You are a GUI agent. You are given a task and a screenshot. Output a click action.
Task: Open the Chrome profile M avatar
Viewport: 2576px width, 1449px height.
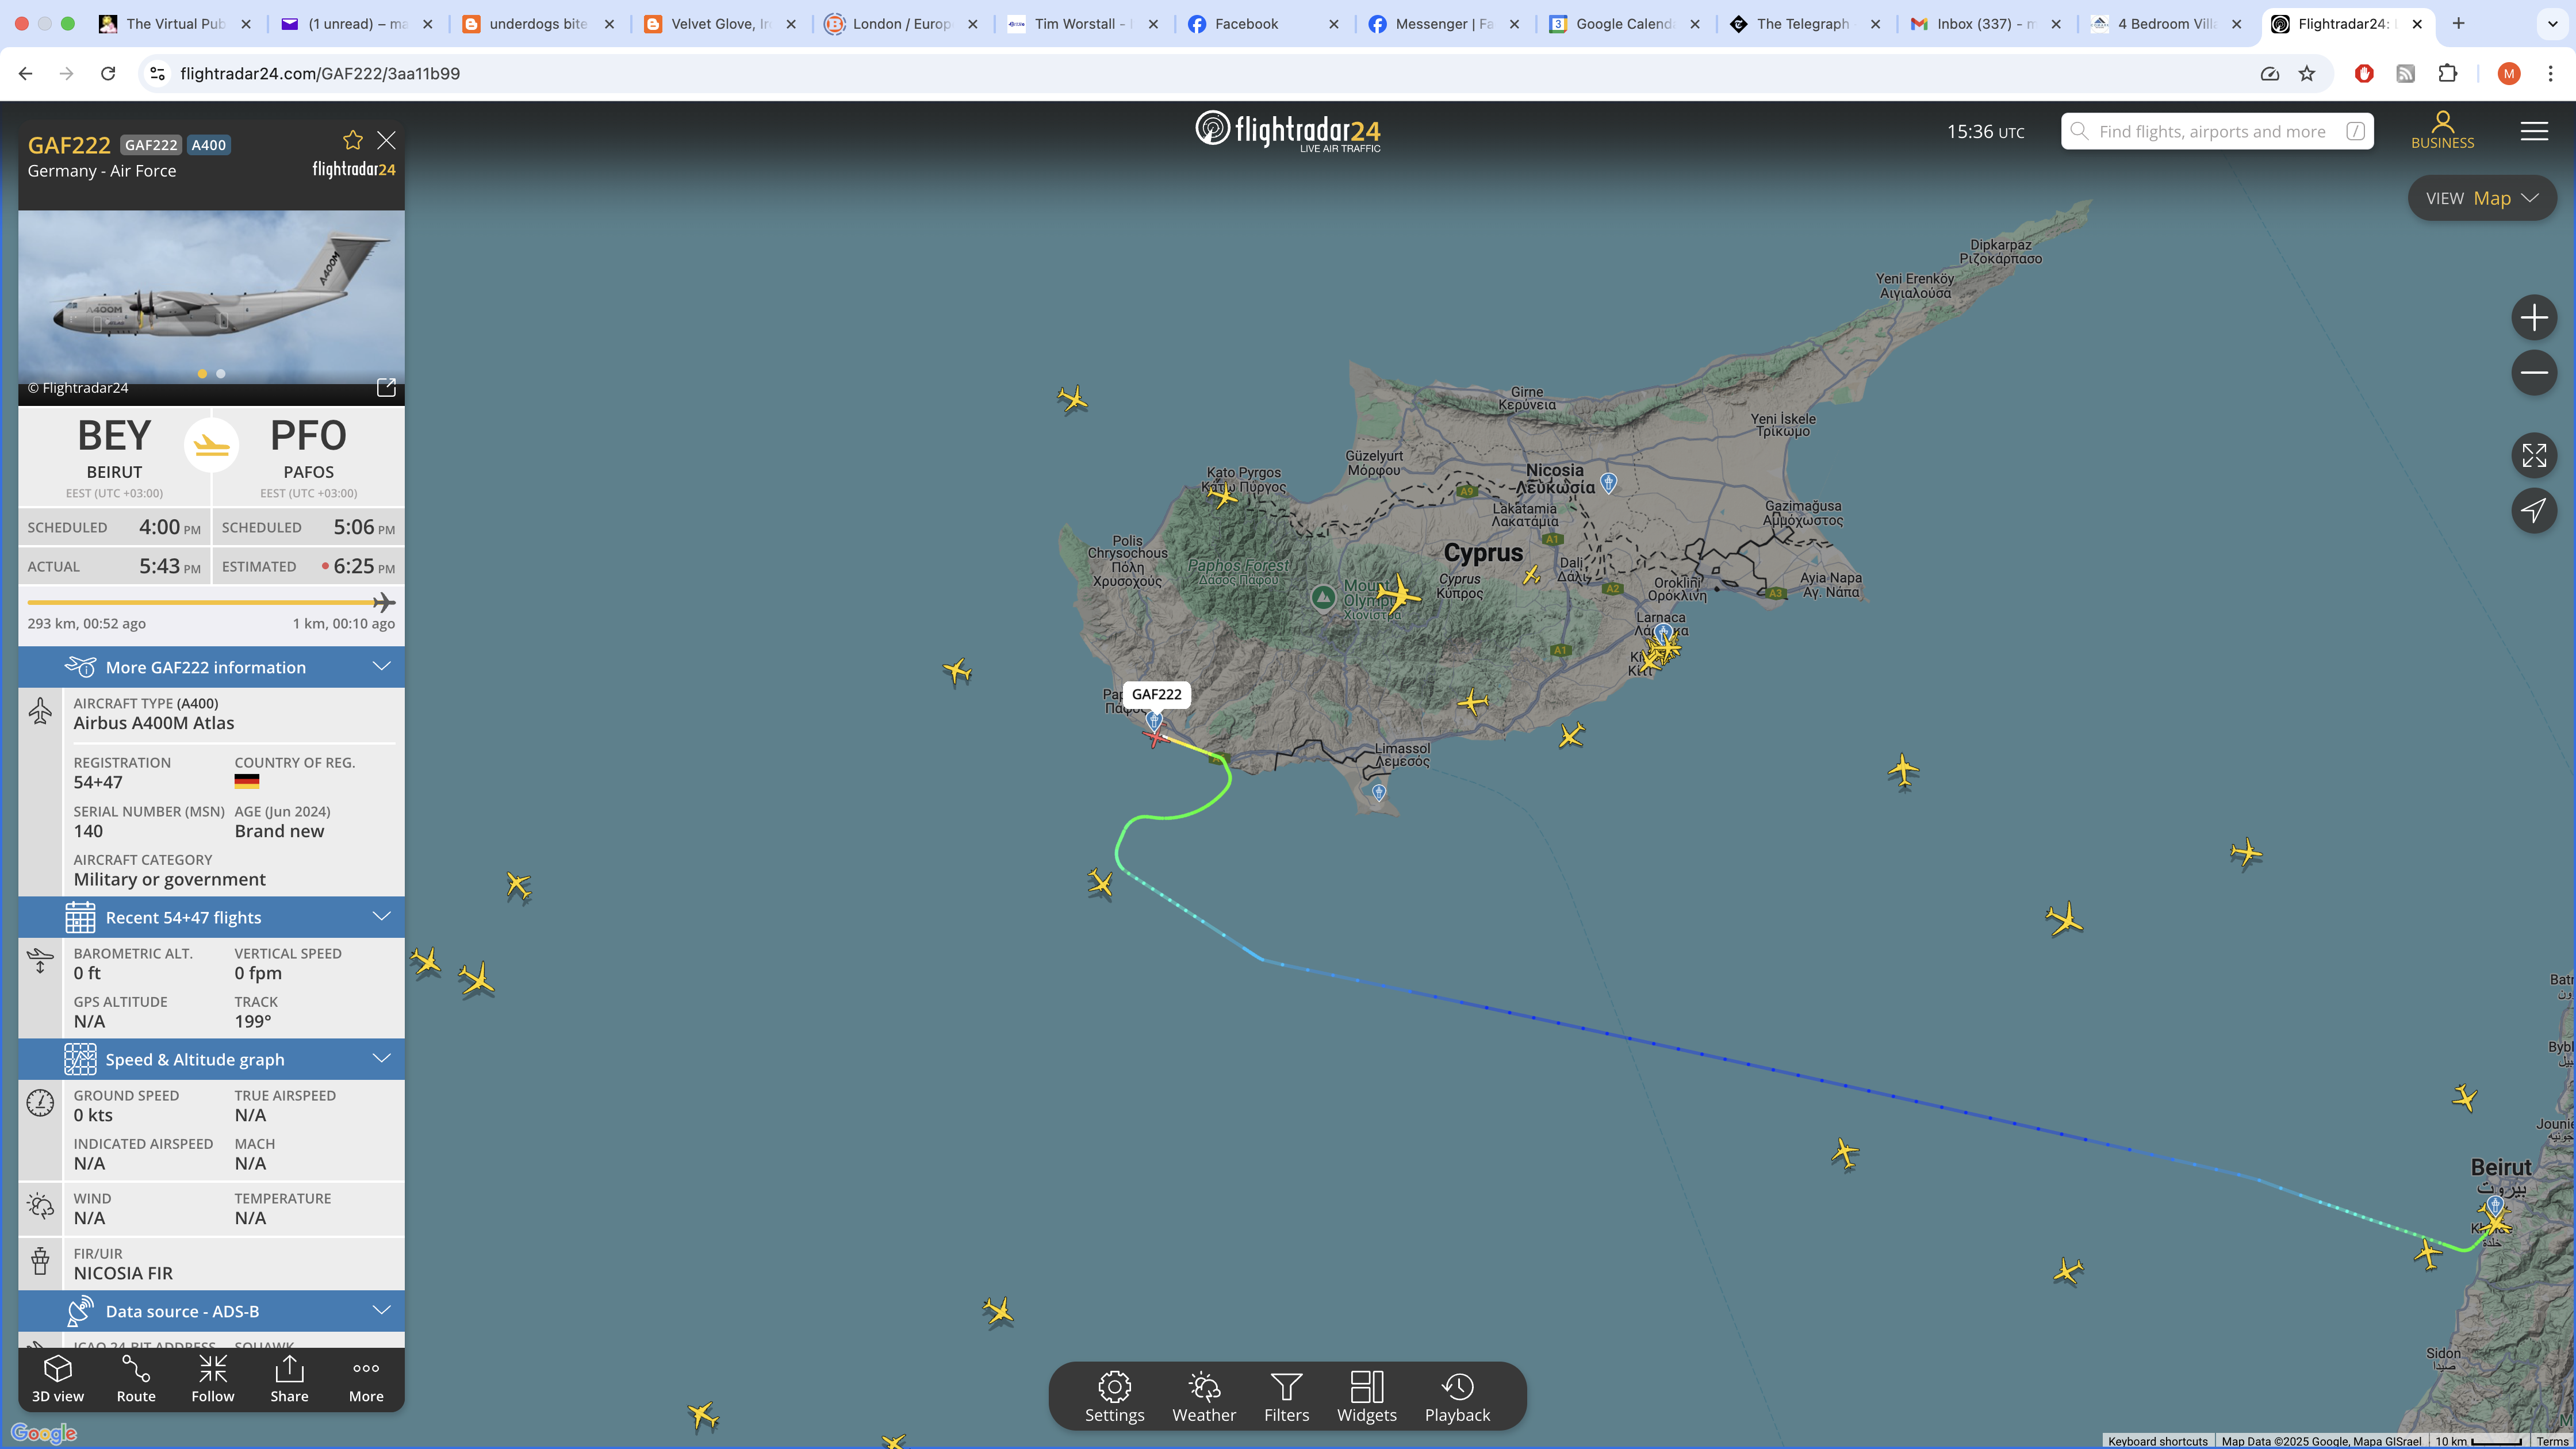coord(2508,73)
